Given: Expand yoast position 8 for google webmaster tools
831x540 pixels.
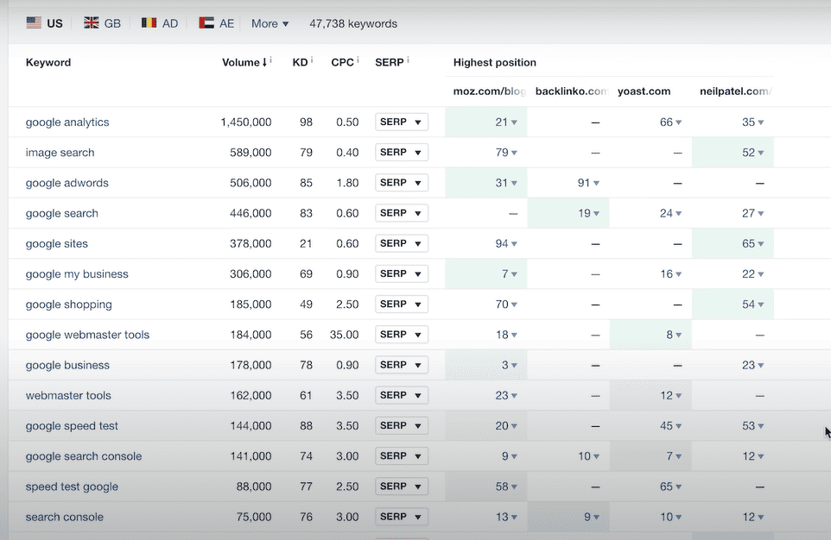Looking at the screenshot, I should point(674,334).
